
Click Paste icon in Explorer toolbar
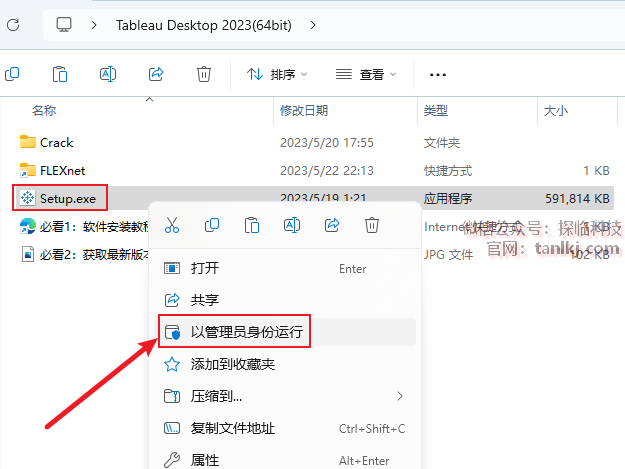click(60, 74)
